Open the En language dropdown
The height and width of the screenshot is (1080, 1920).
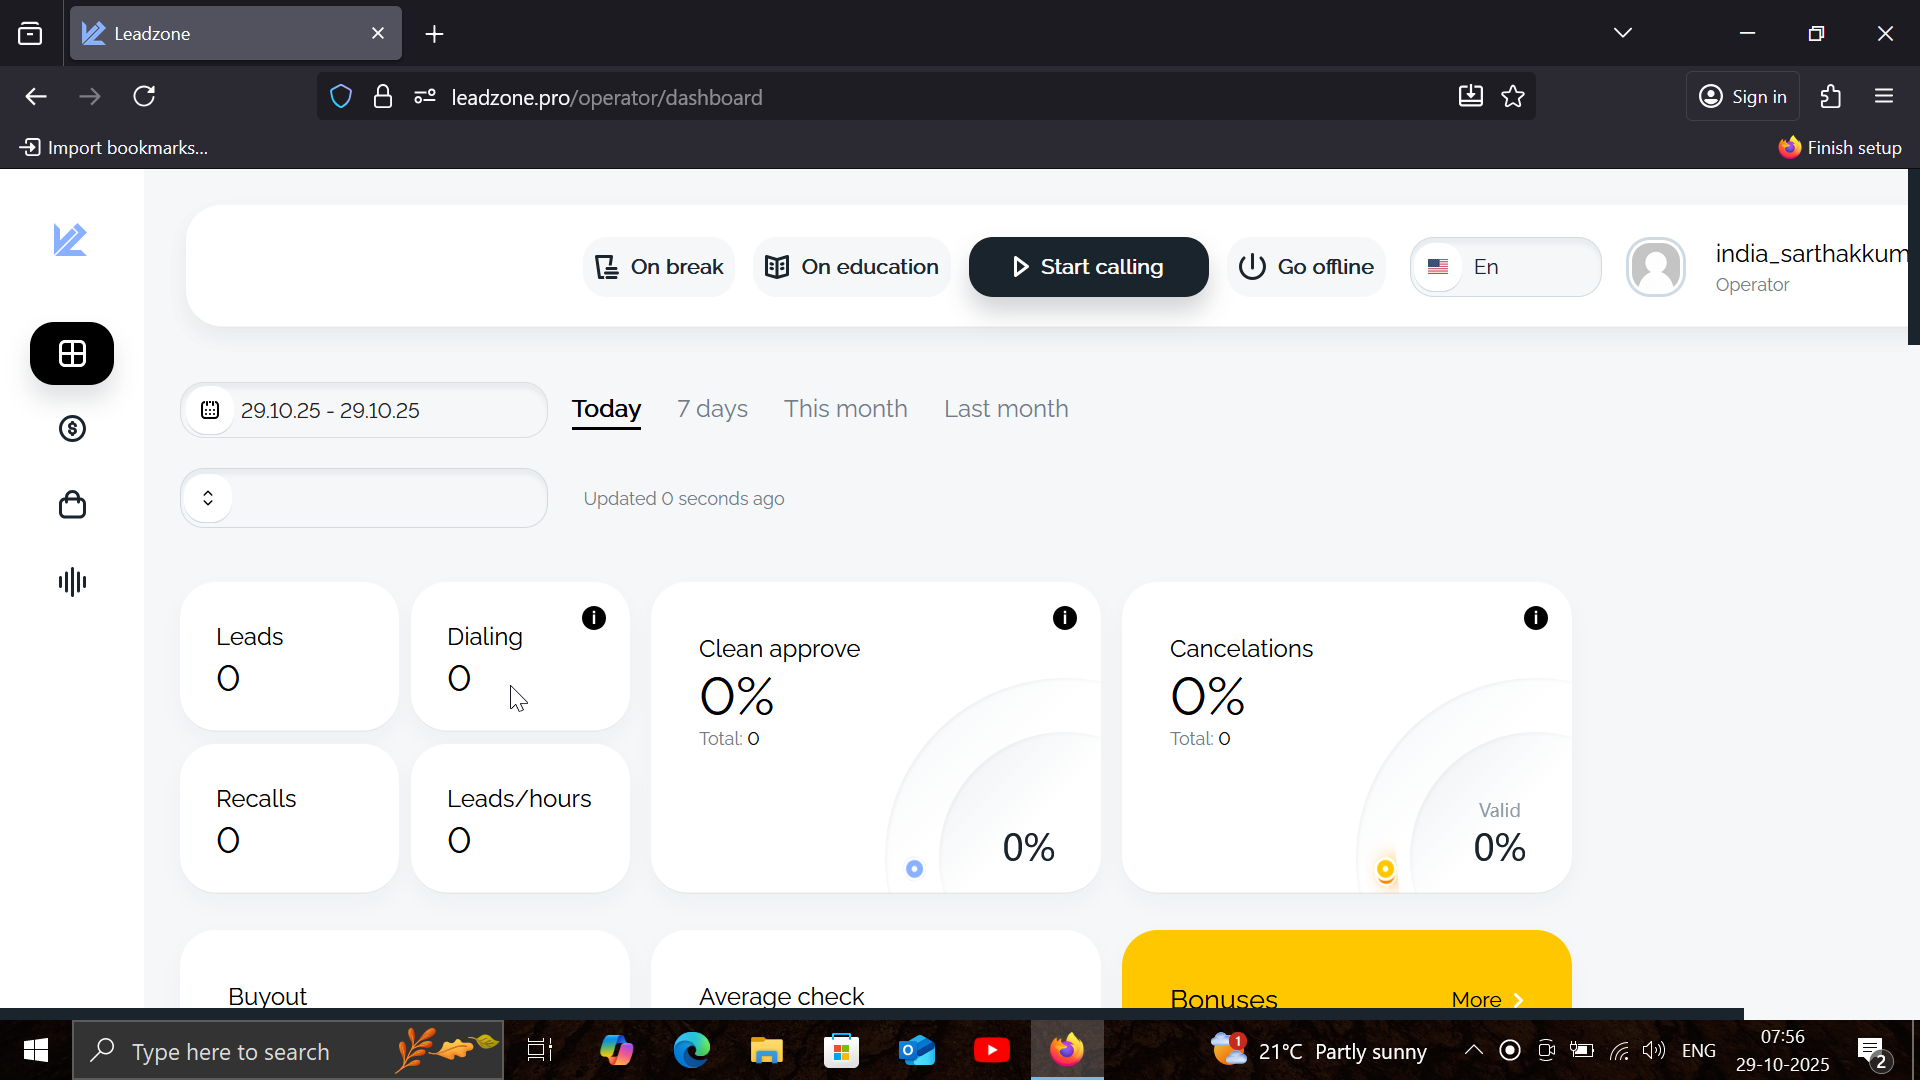[1505, 267]
